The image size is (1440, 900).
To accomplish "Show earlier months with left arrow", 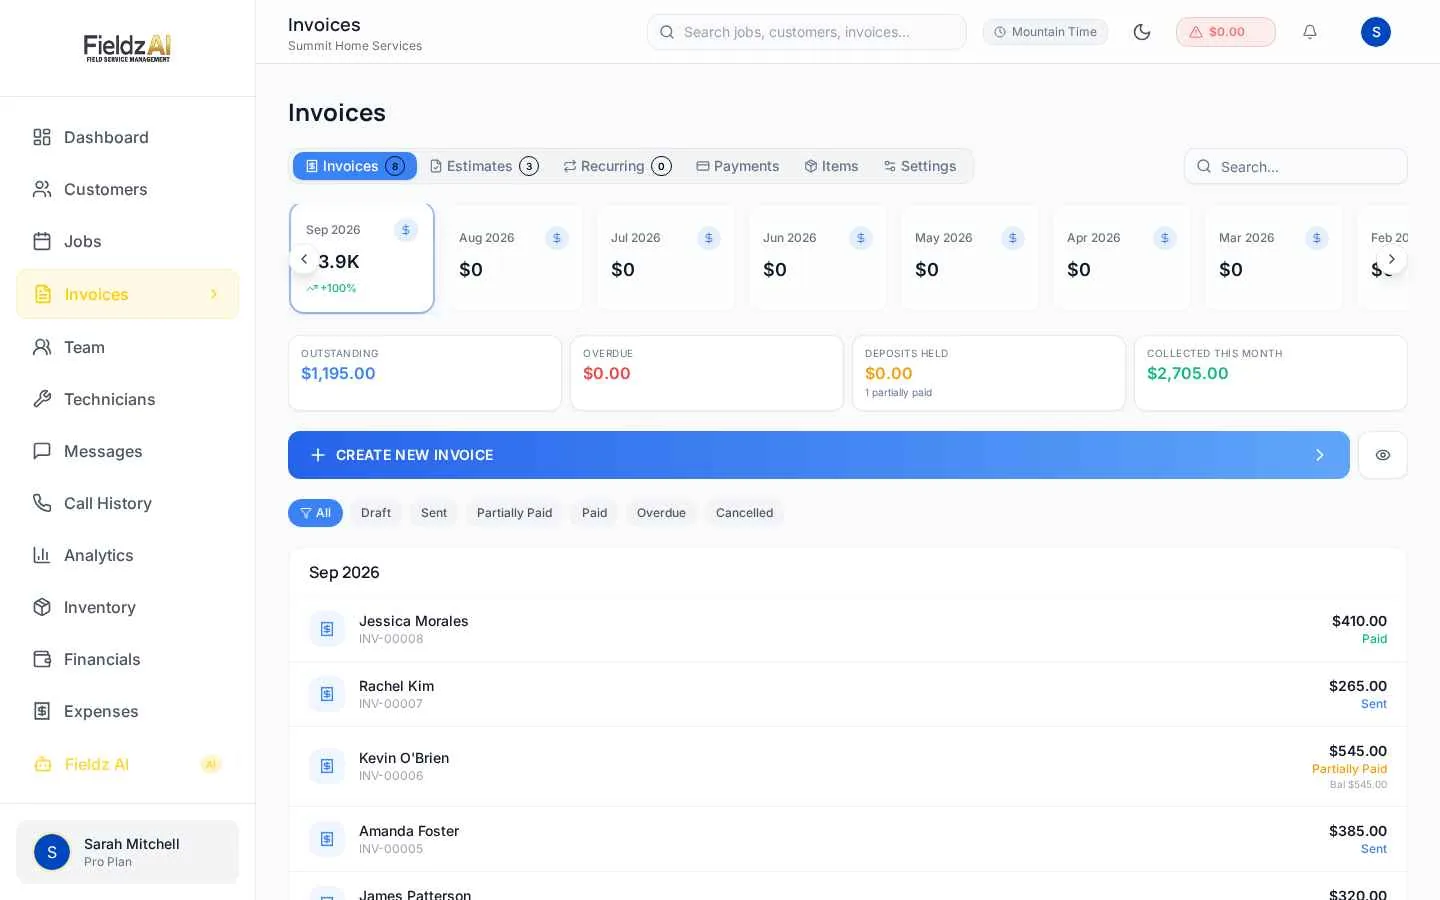I will point(304,259).
